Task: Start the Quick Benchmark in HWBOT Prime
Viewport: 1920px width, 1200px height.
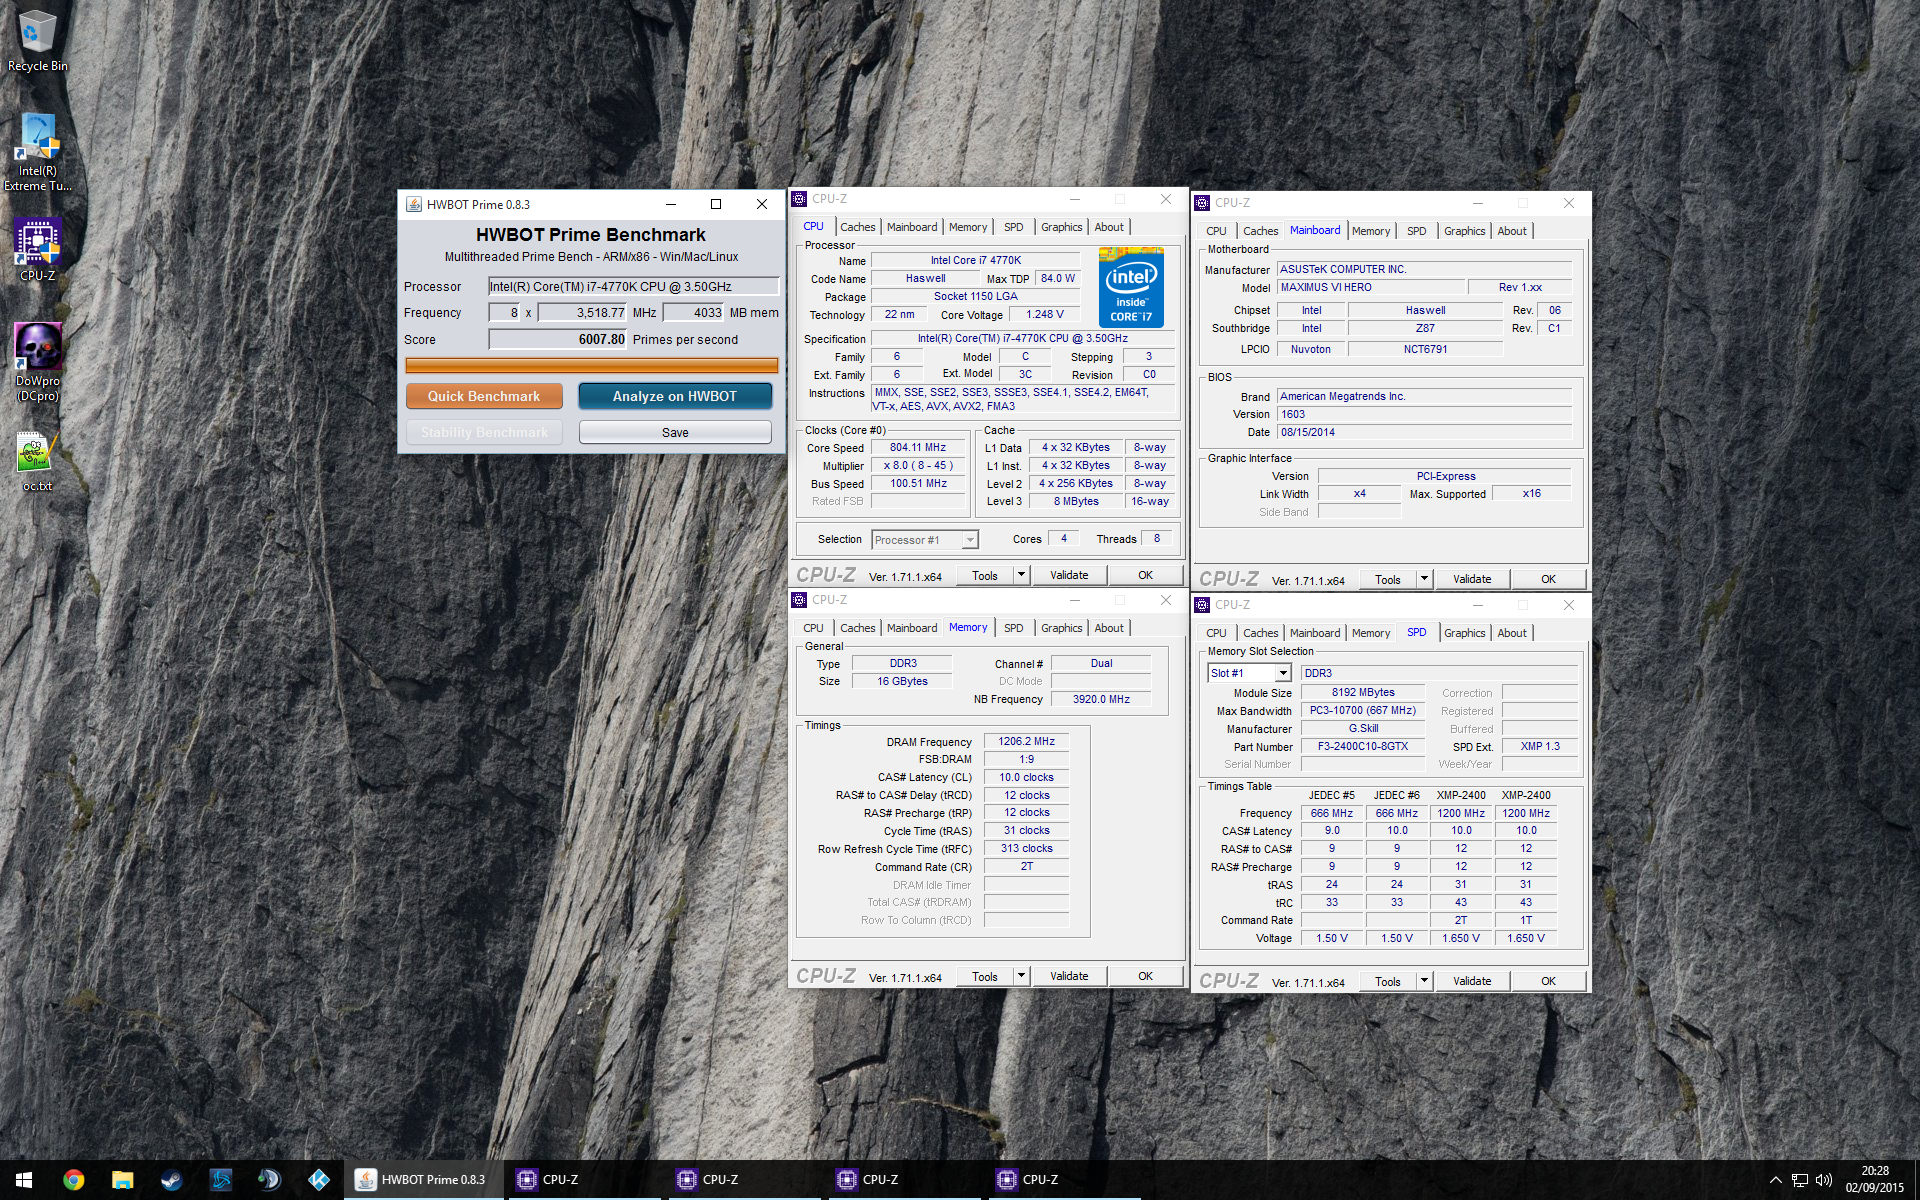Action: [x=484, y=396]
